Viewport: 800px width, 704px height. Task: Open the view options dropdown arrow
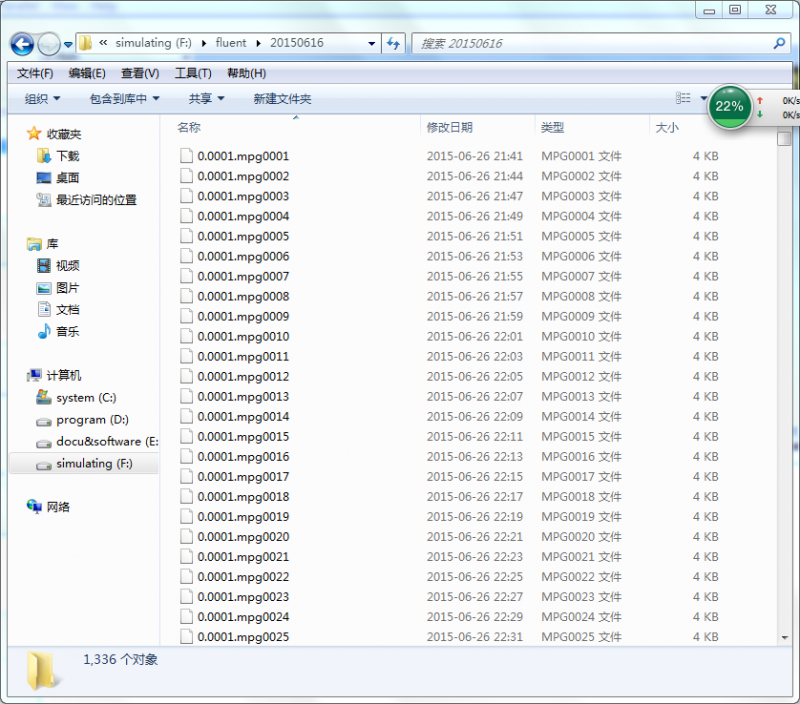703,98
